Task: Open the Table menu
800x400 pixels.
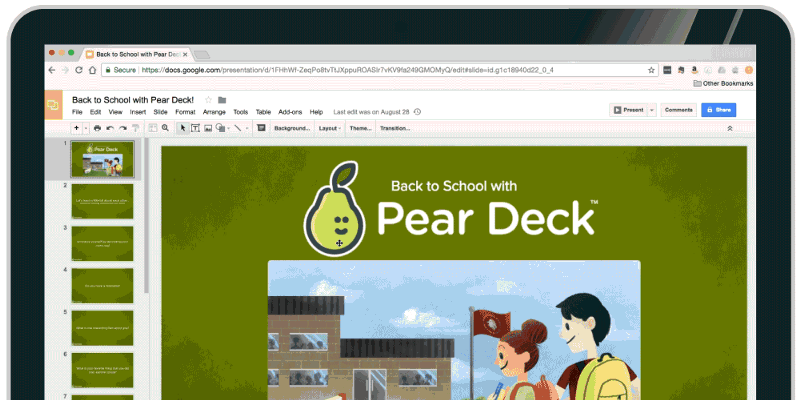Action: [263, 112]
